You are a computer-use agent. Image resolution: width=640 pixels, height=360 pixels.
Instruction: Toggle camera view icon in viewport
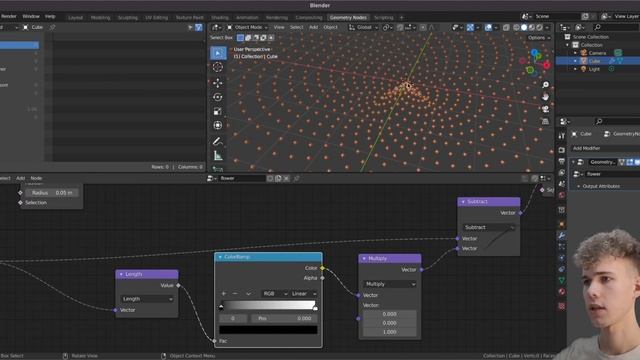coord(545,109)
